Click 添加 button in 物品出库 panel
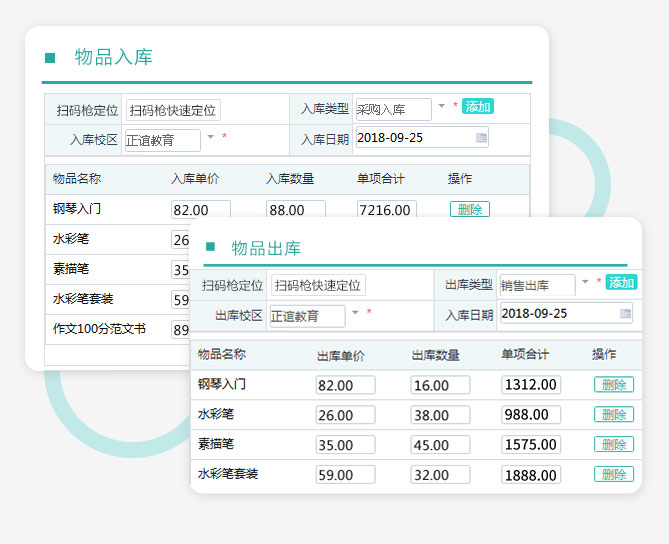 click(621, 282)
